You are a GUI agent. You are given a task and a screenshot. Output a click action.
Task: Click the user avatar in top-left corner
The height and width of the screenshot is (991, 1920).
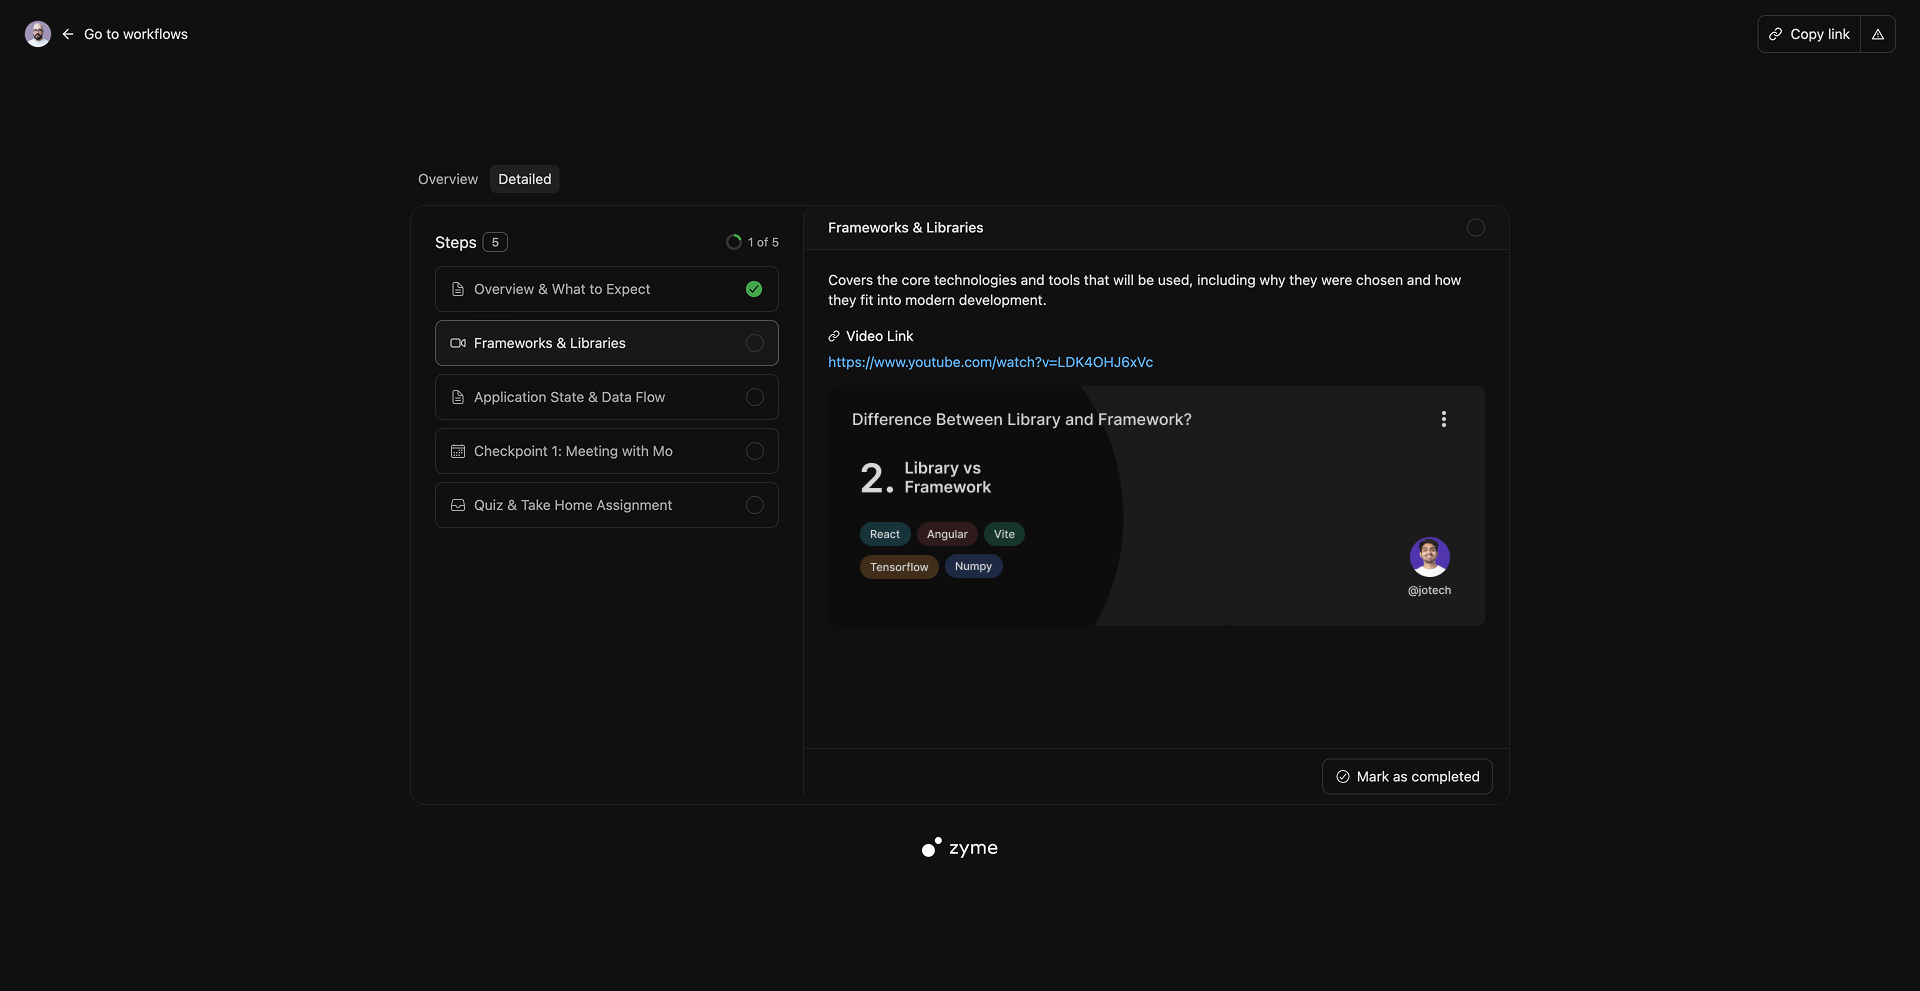point(38,34)
